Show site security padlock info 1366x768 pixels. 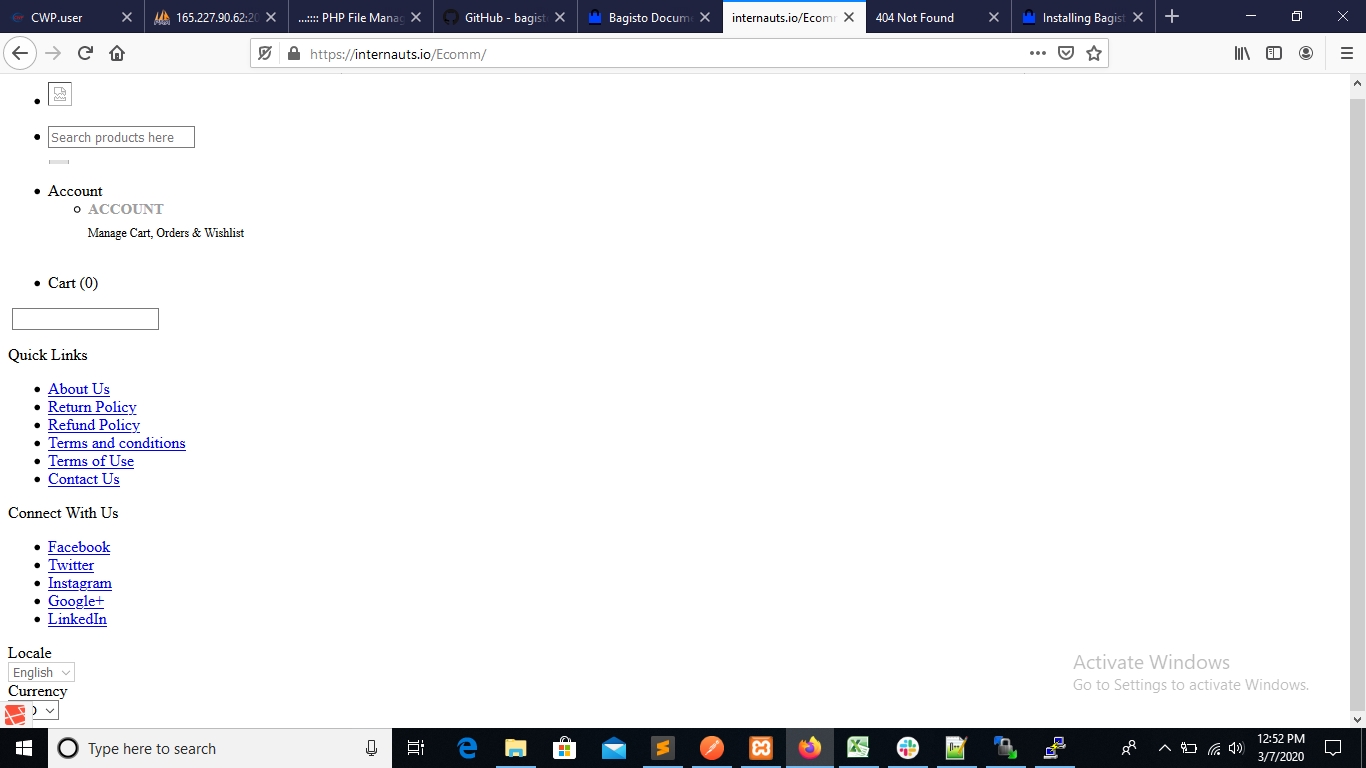pos(293,54)
